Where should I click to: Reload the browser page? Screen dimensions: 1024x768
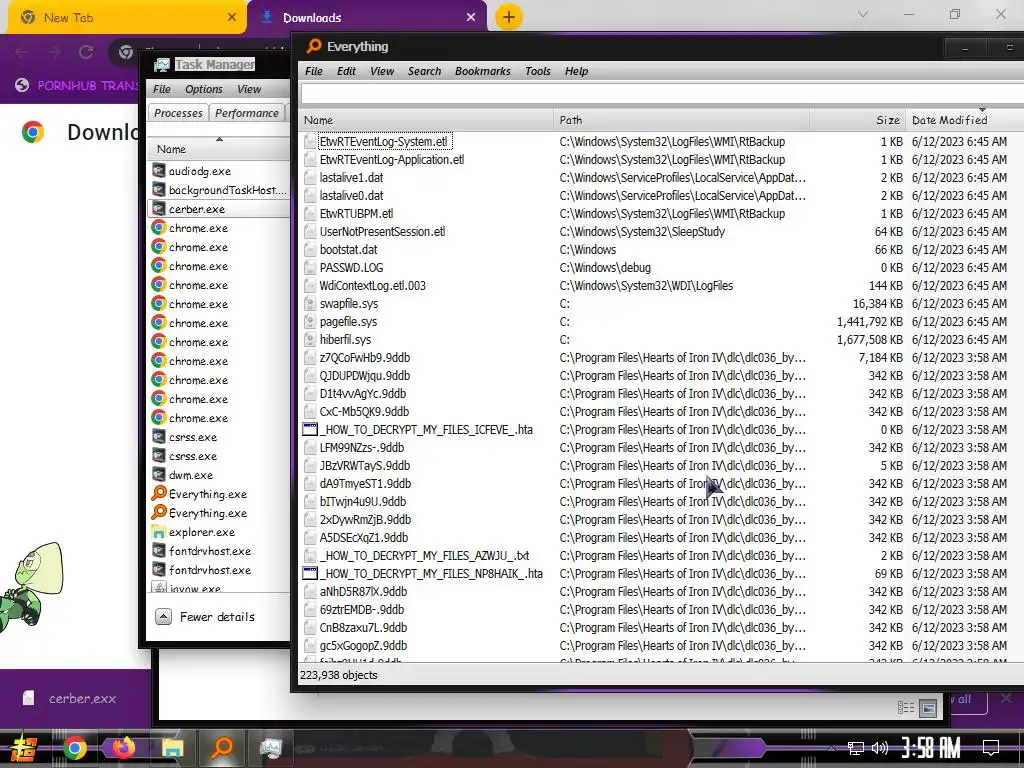point(86,52)
